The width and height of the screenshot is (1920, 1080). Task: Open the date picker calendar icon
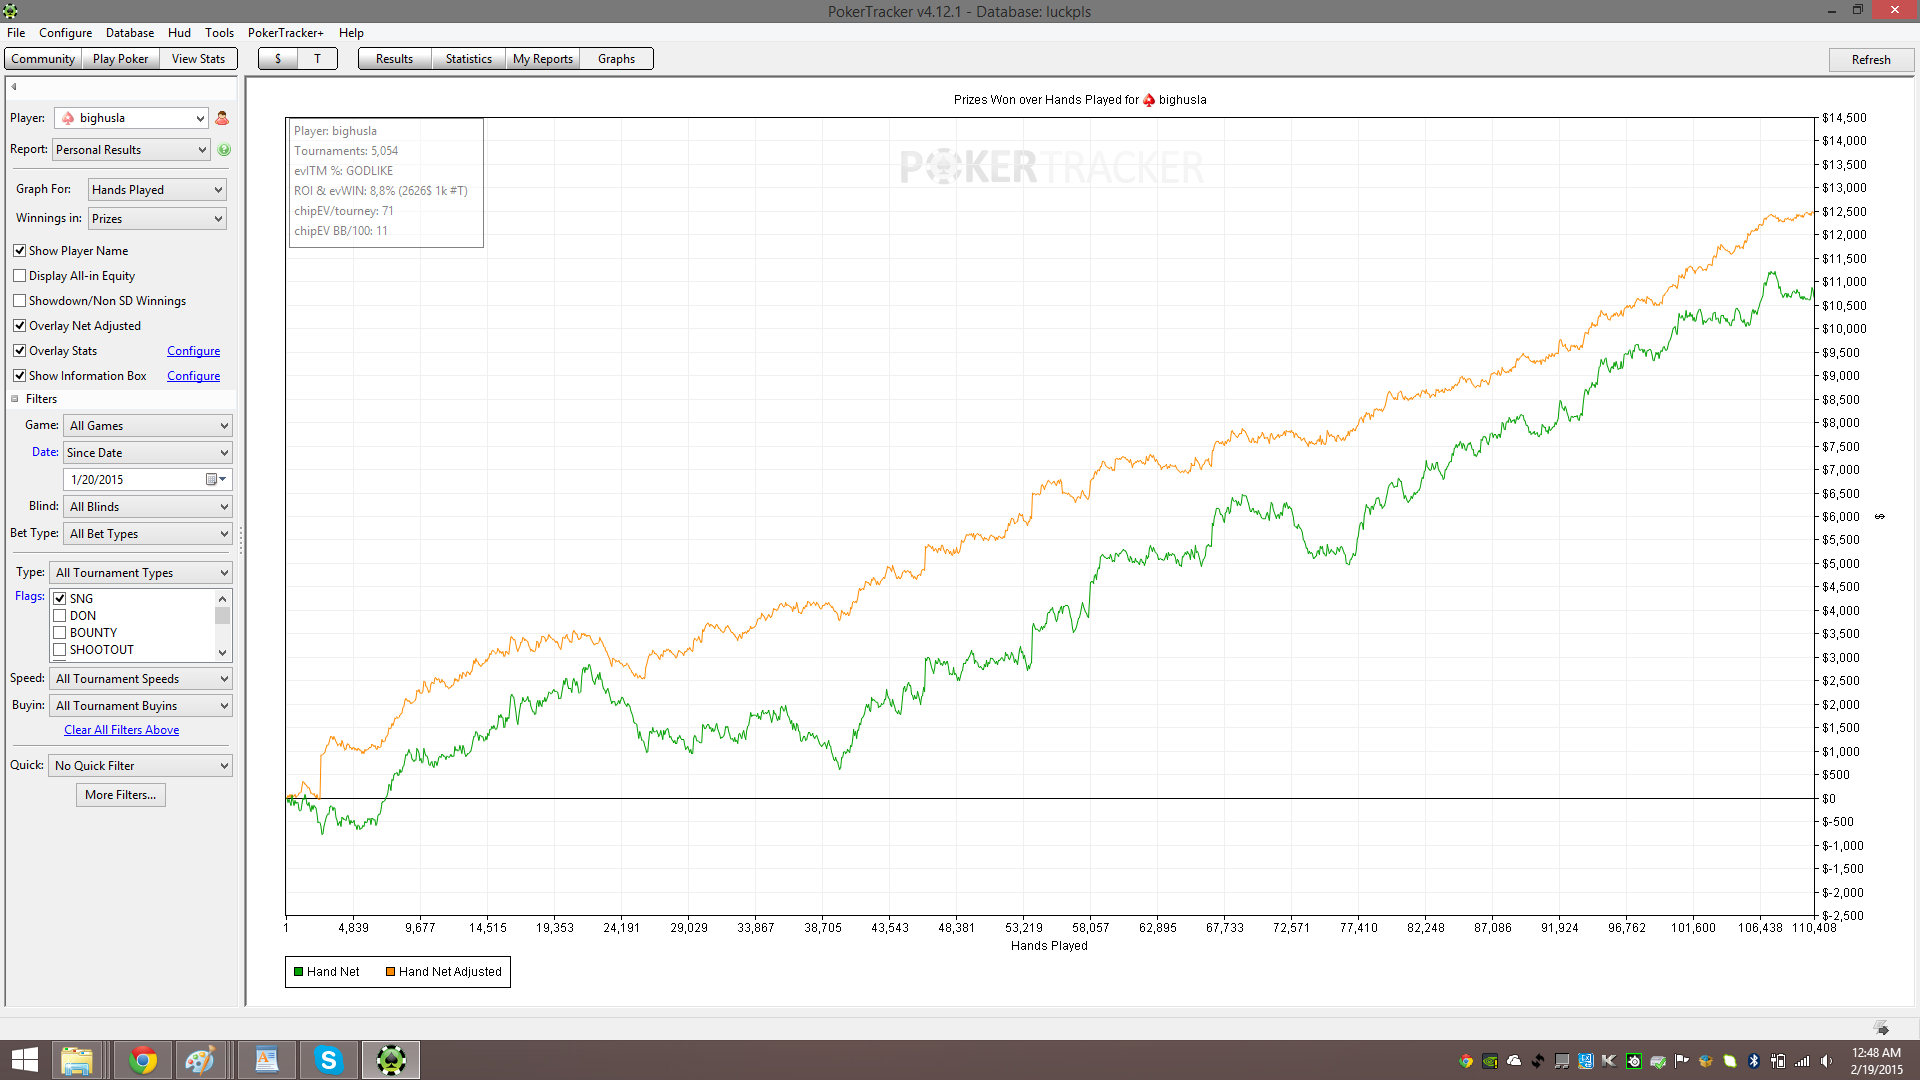point(212,480)
